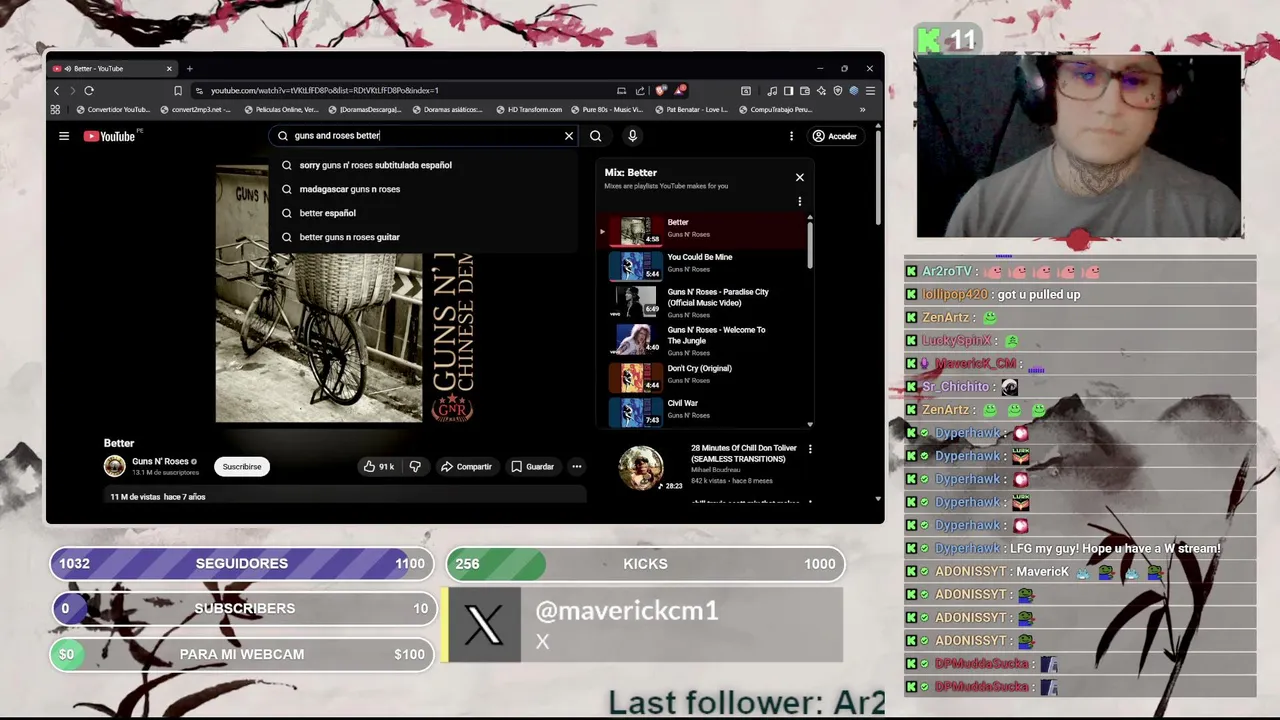Click the Suscribirse button
This screenshot has width=1280, height=720.
242,466
